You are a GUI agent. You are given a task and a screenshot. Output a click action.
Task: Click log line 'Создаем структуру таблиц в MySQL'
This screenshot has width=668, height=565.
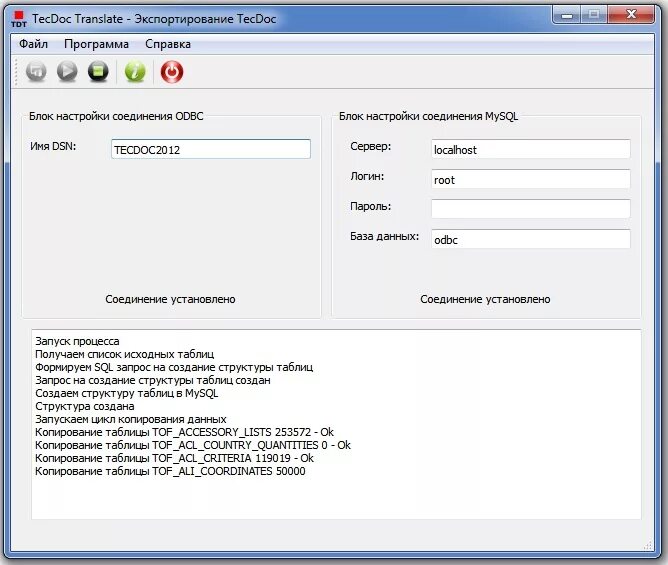(x=127, y=393)
